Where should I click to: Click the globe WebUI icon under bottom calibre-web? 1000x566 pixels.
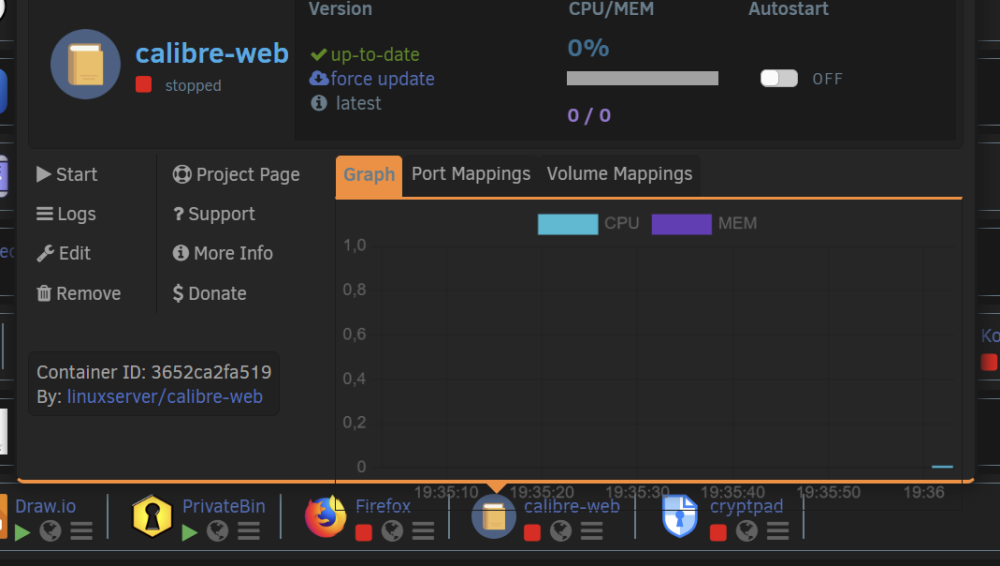tap(561, 531)
